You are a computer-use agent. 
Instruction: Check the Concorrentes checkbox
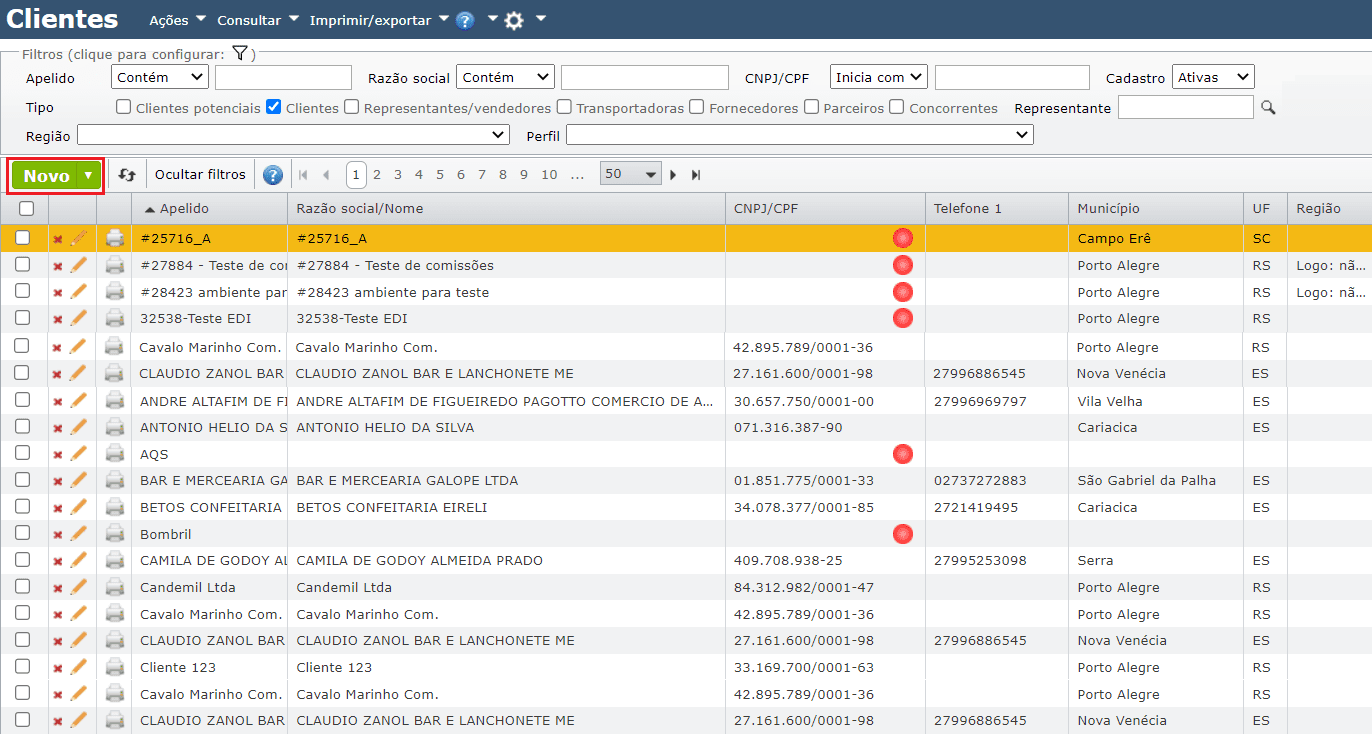(x=897, y=106)
